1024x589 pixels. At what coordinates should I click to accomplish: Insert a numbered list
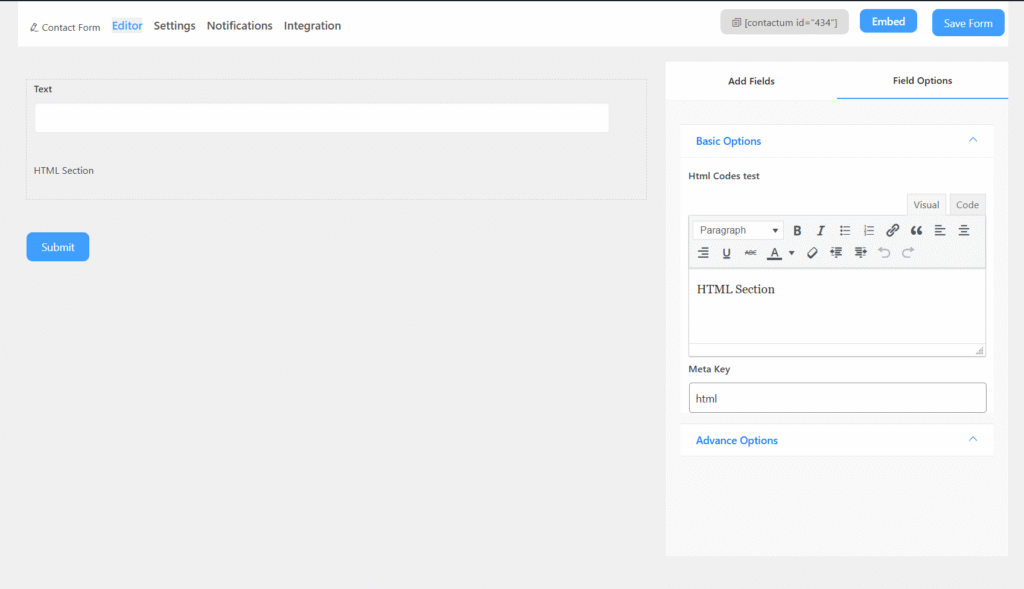point(869,231)
